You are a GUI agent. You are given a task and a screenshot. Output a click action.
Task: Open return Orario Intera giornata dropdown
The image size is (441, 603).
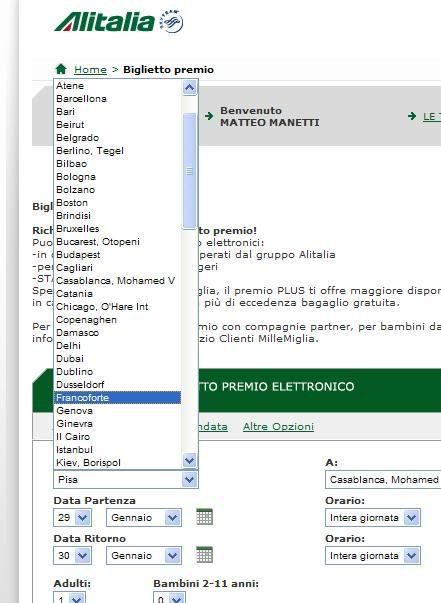click(x=373, y=556)
